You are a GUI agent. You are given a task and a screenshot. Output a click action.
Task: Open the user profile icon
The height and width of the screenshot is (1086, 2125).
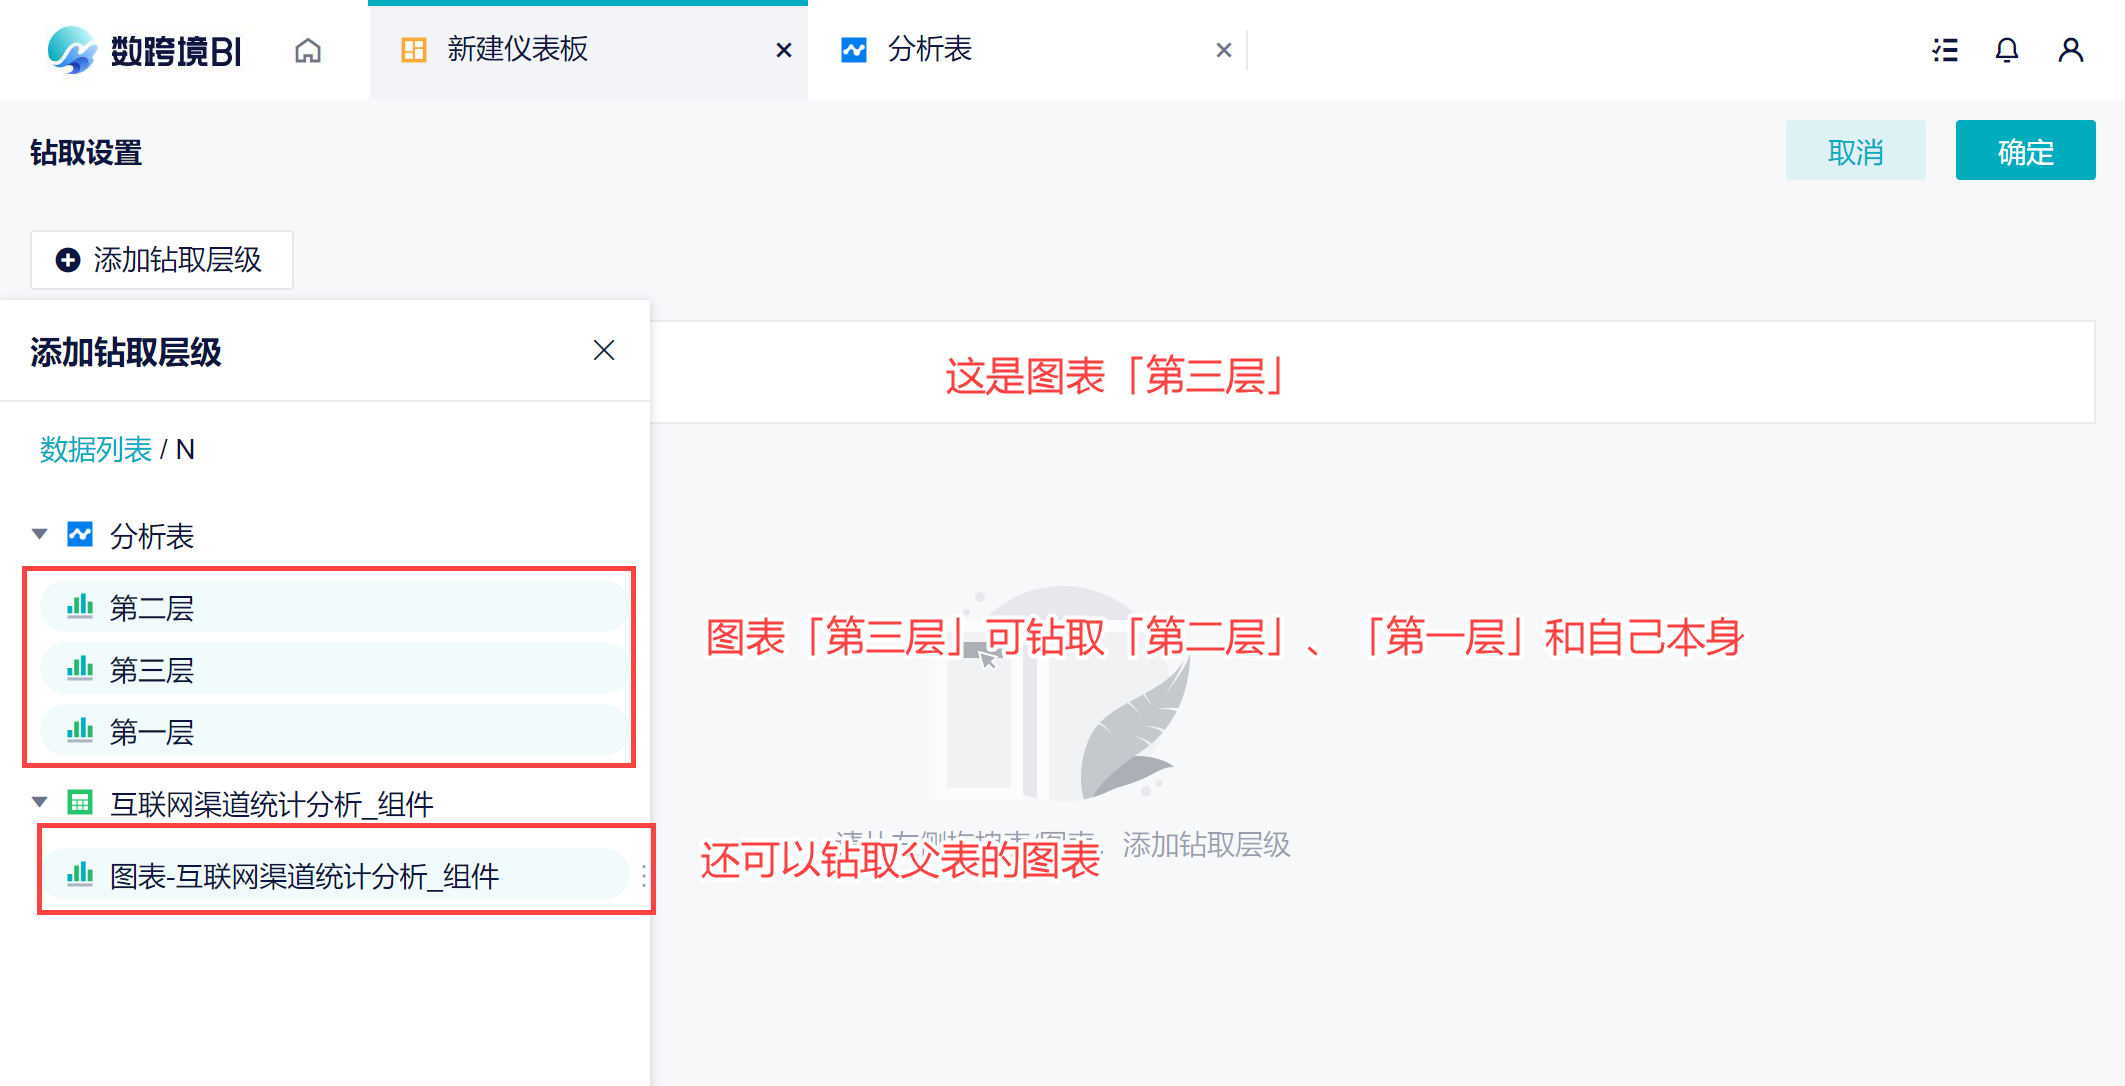click(x=2070, y=50)
